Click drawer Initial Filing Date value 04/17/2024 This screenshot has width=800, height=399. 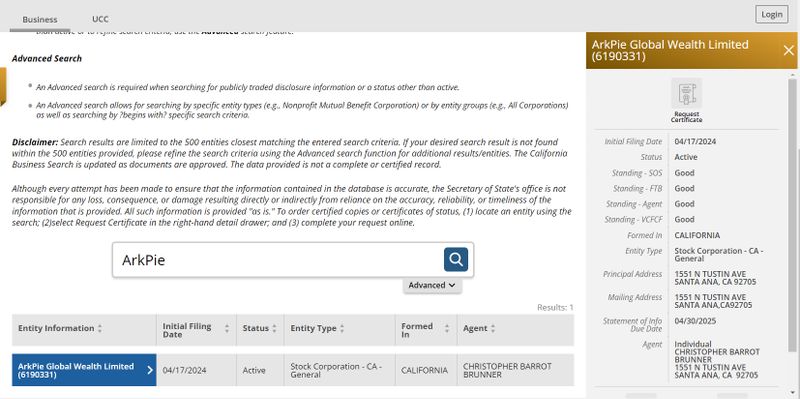tap(695, 141)
